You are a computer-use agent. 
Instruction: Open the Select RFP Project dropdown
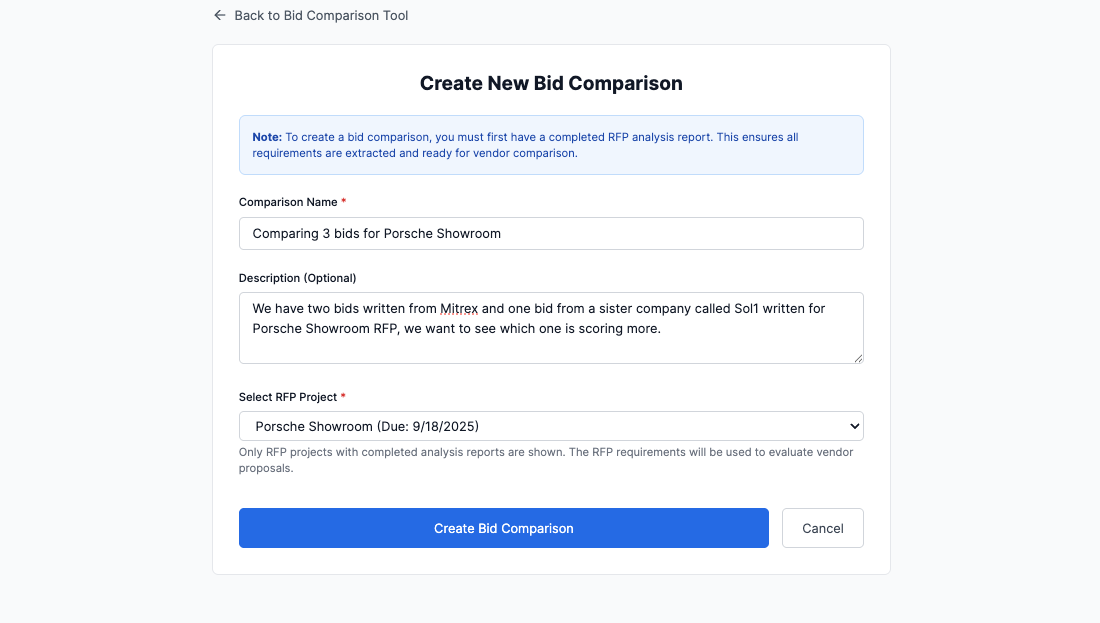[551, 426]
